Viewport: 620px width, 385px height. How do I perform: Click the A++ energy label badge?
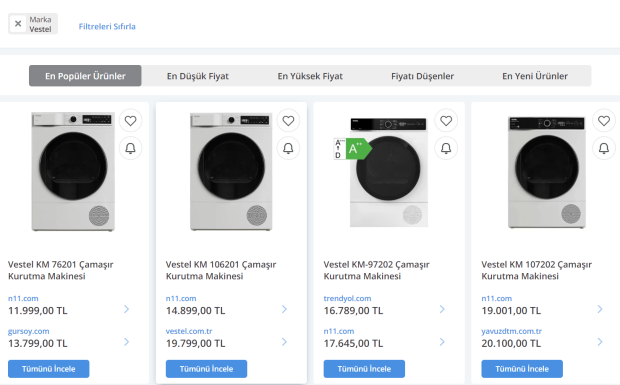coord(353,149)
